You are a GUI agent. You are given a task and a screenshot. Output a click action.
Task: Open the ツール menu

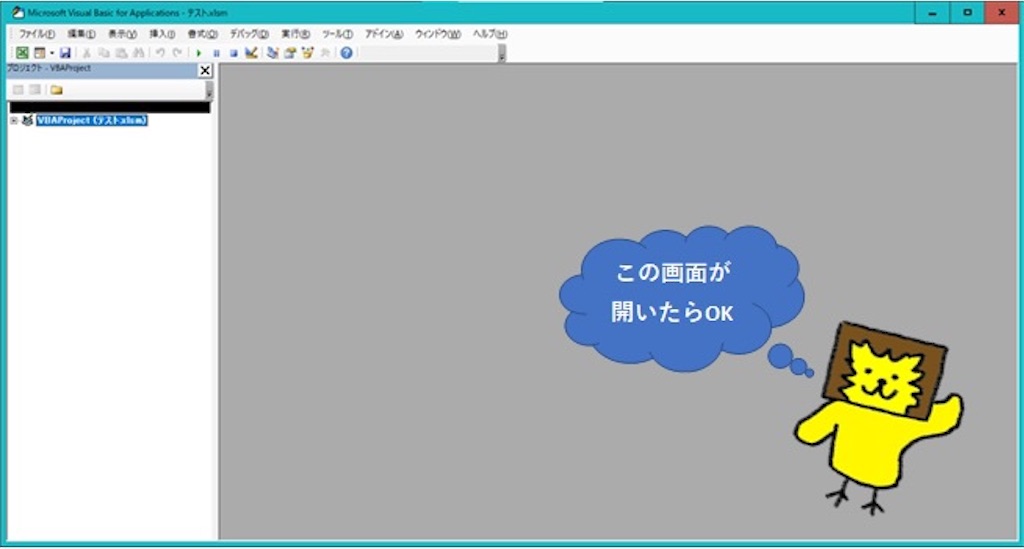click(x=337, y=34)
